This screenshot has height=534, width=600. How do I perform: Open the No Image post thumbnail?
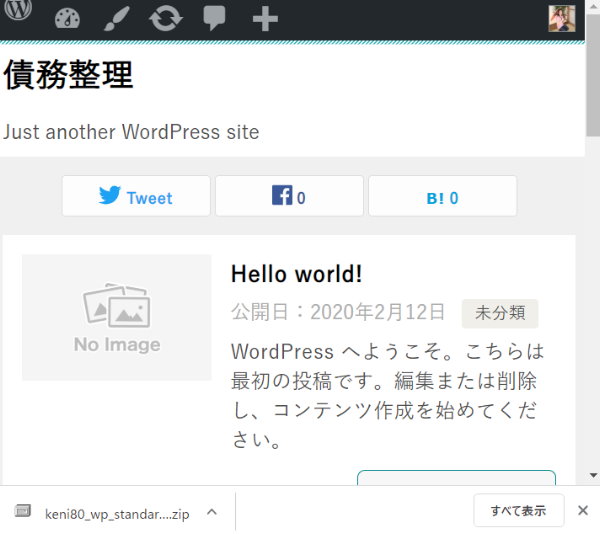[x=117, y=317]
